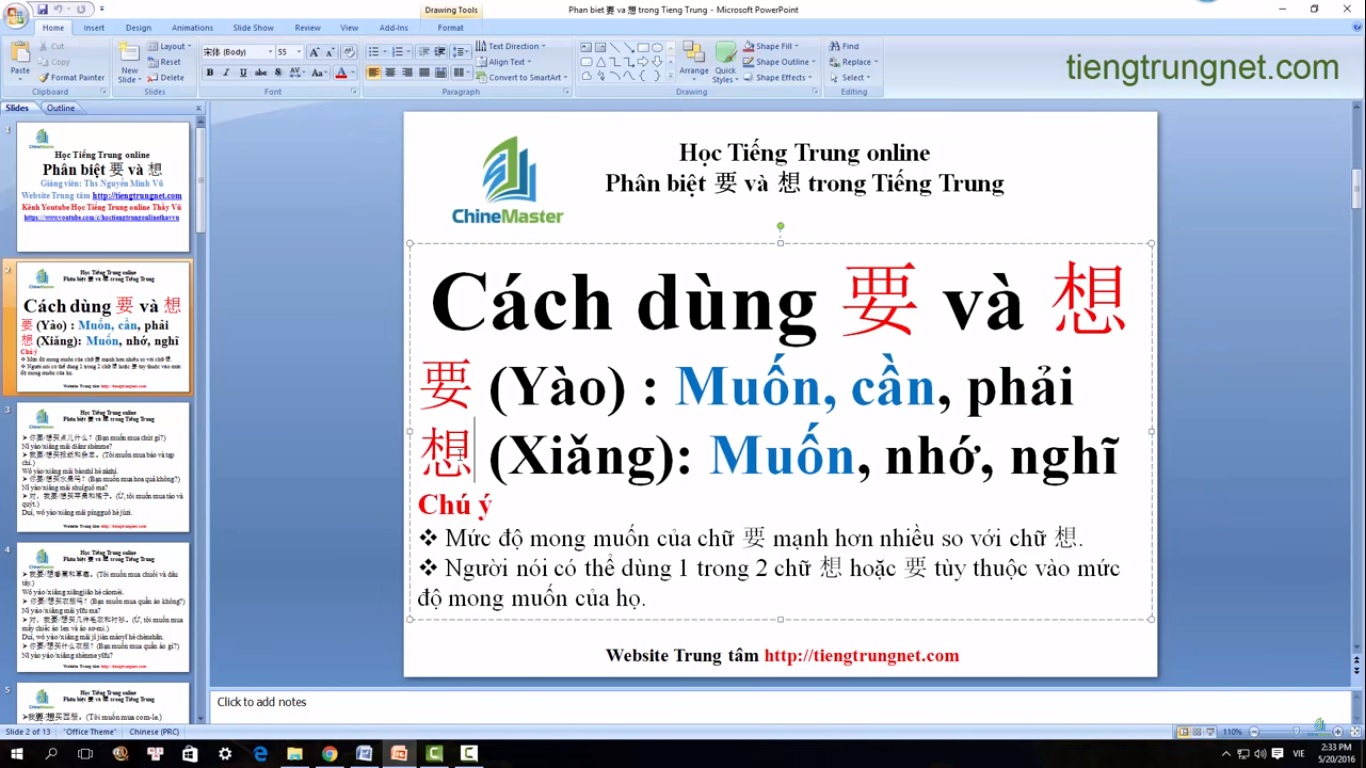Open the Outline pane tab
Viewport: 1366px width, 768px height.
pyautogui.click(x=61, y=108)
